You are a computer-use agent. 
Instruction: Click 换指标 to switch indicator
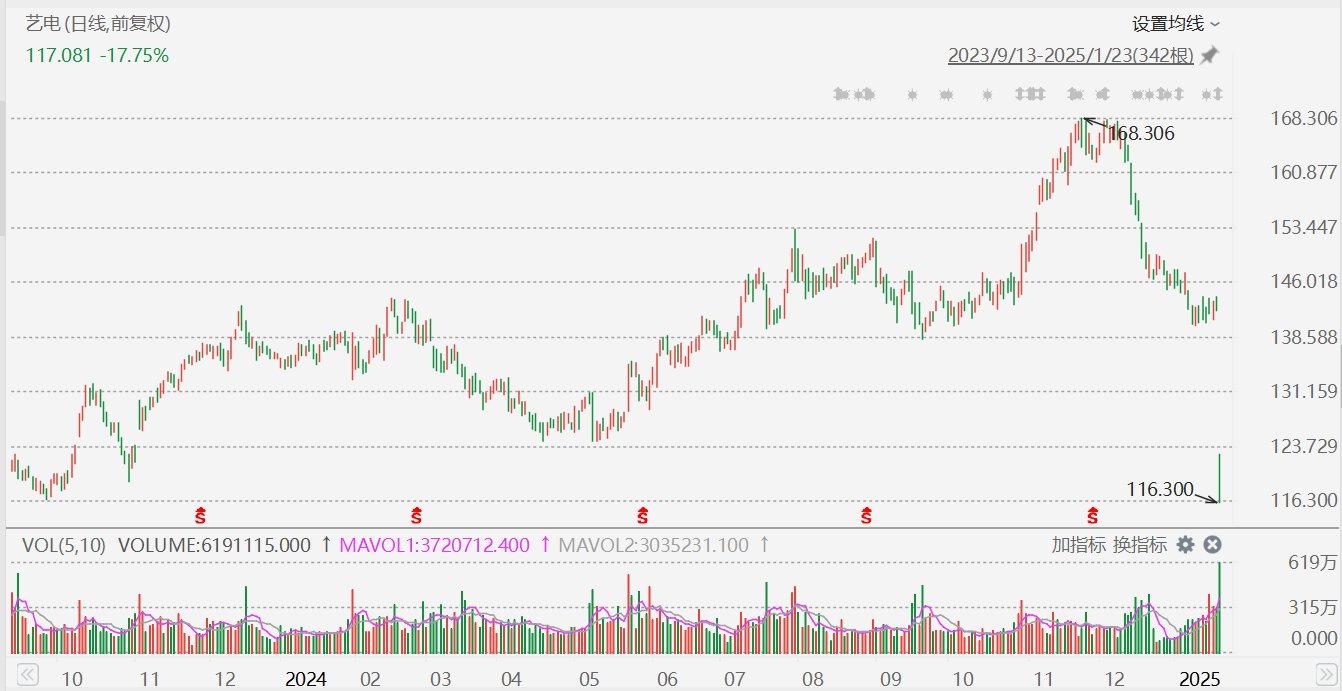click(1140, 545)
